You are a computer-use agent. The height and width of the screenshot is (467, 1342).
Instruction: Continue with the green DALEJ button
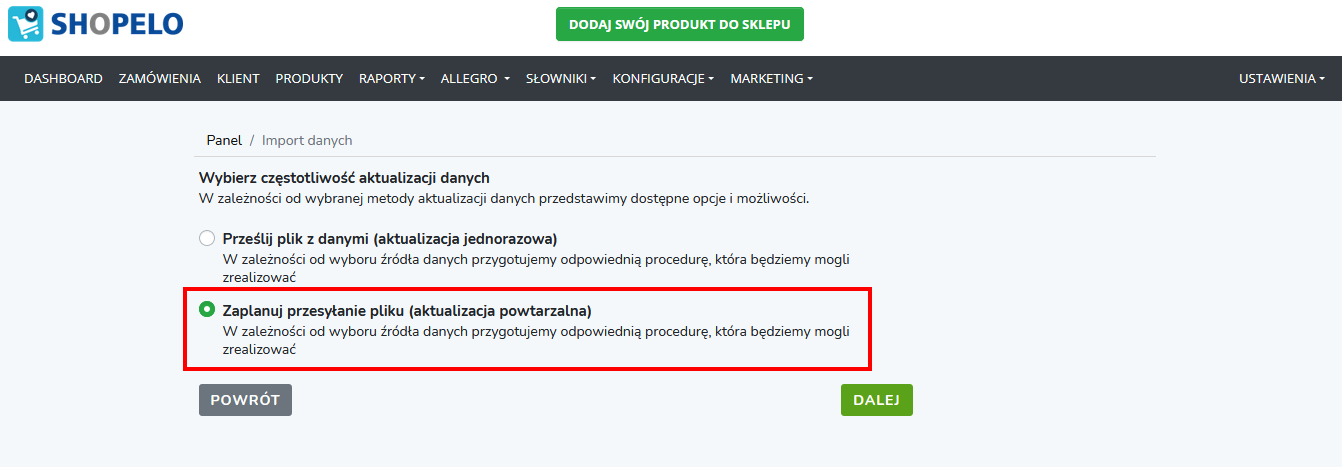[877, 400]
